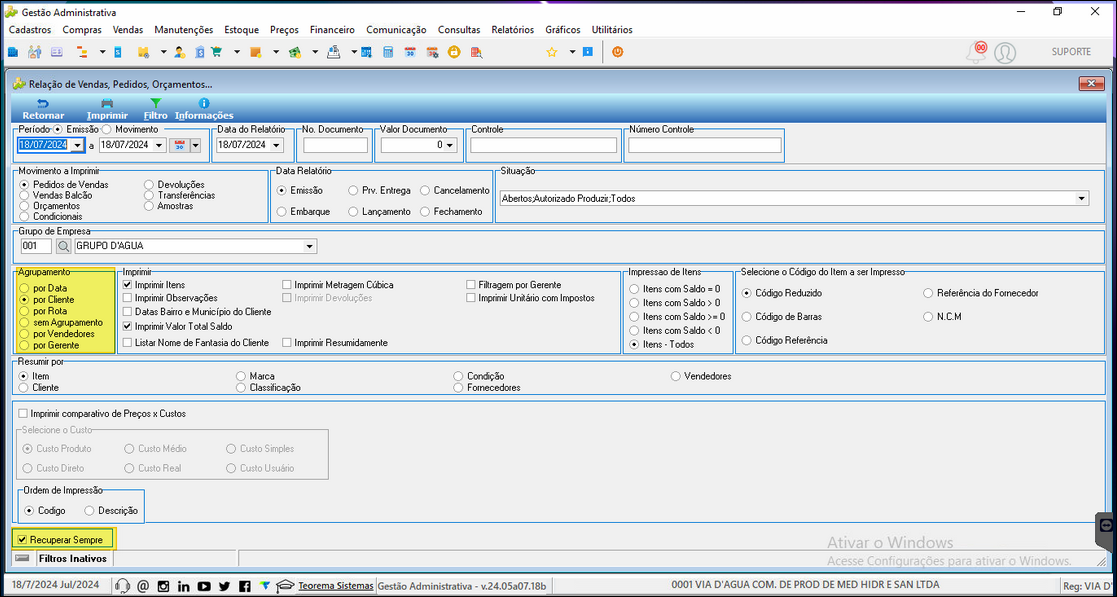This screenshot has width=1117, height=597.
Task: Open the Estoque menu
Action: point(241,30)
